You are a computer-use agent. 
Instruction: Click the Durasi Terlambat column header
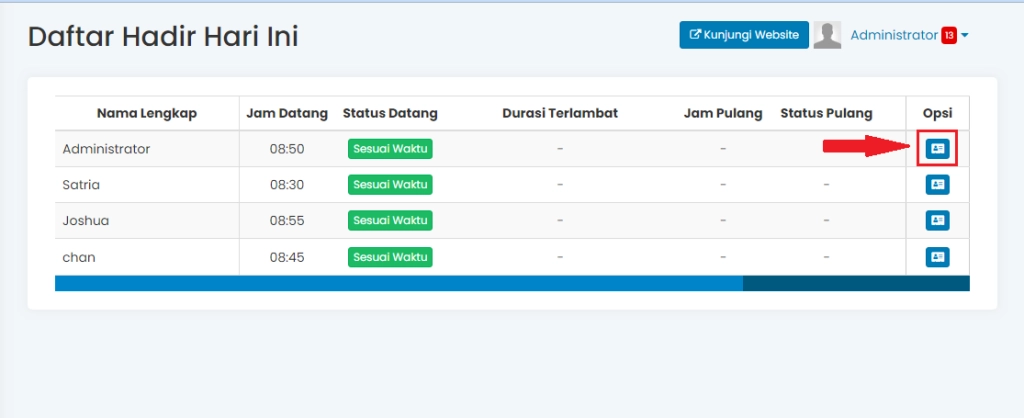coord(560,114)
